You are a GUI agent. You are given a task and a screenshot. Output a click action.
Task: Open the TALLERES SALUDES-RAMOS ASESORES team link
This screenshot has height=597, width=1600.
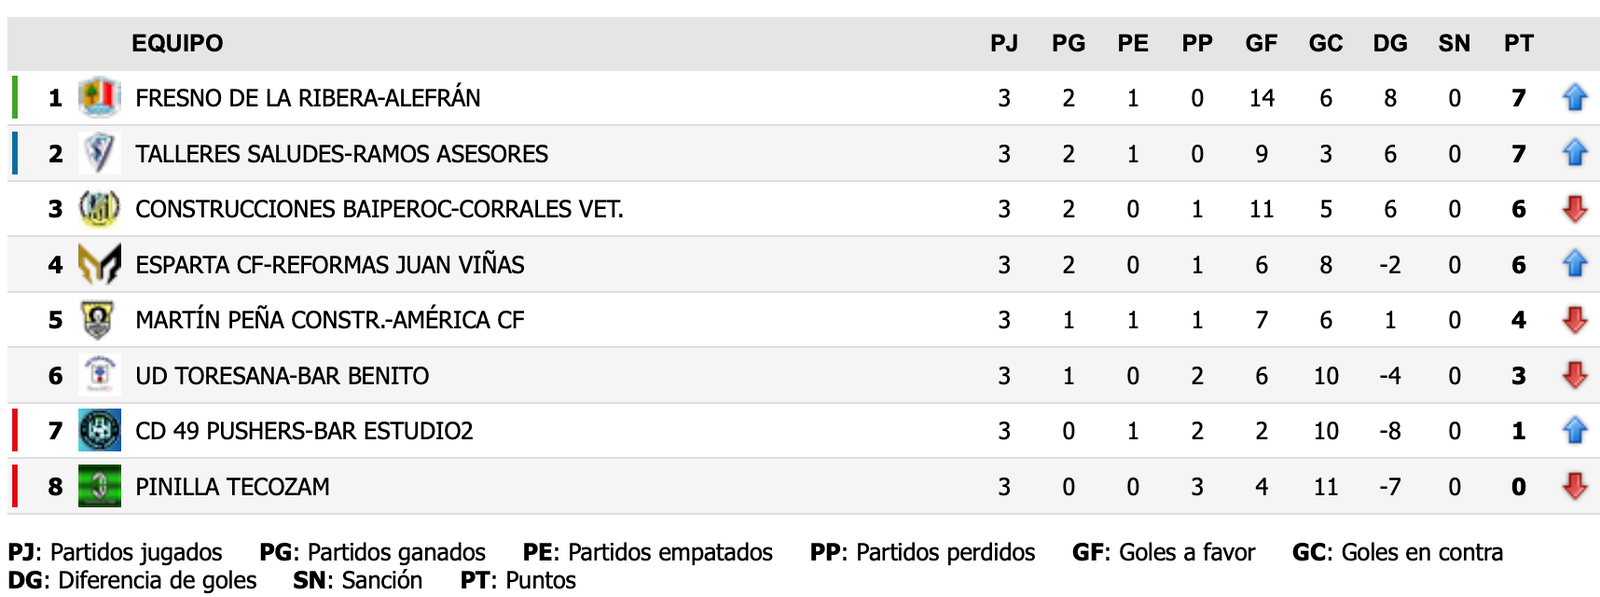(x=342, y=154)
